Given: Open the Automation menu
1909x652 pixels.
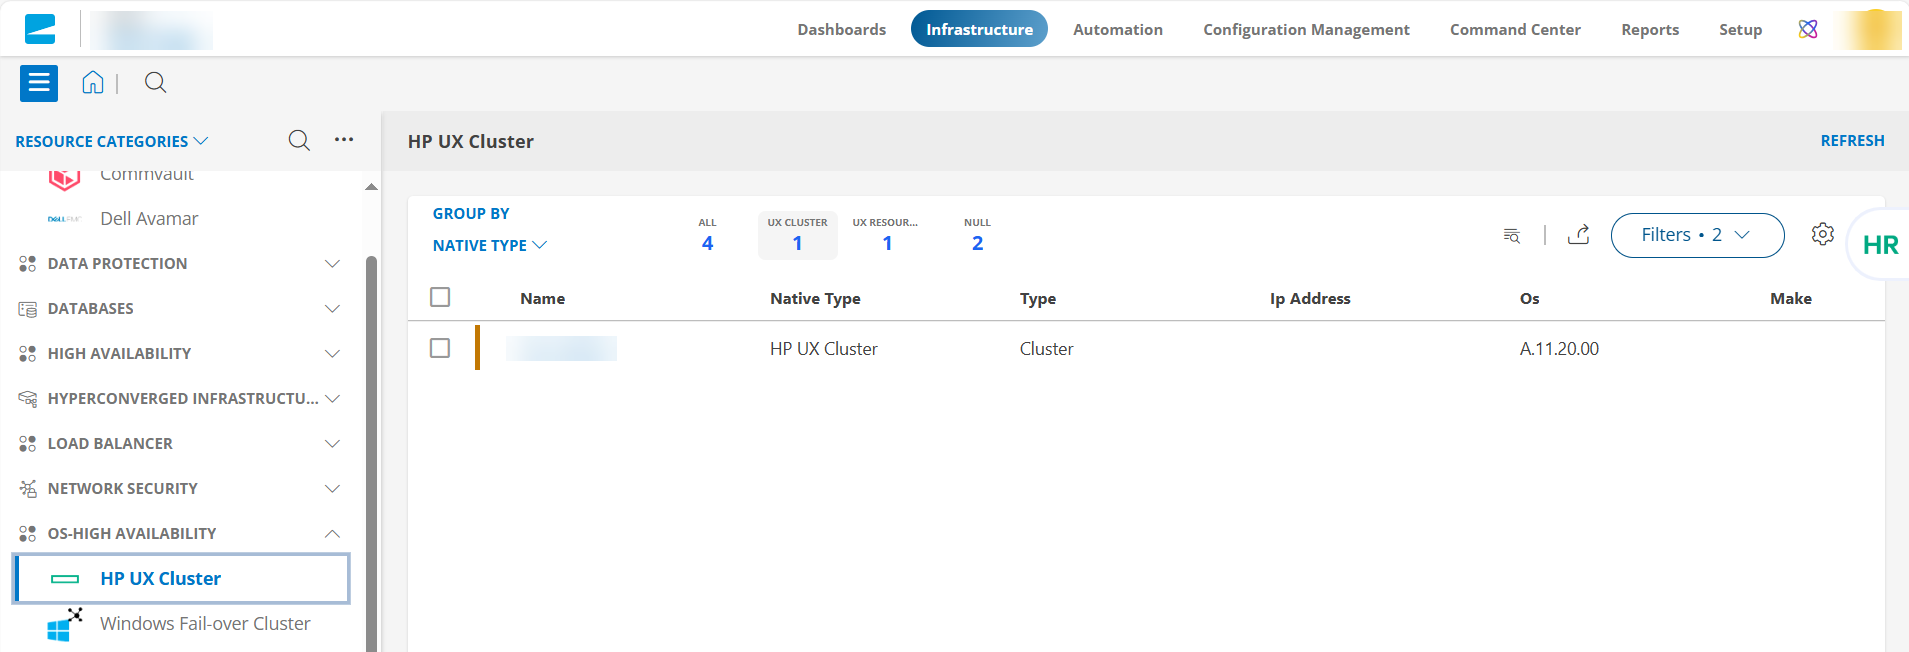Looking at the screenshot, I should coord(1118,29).
